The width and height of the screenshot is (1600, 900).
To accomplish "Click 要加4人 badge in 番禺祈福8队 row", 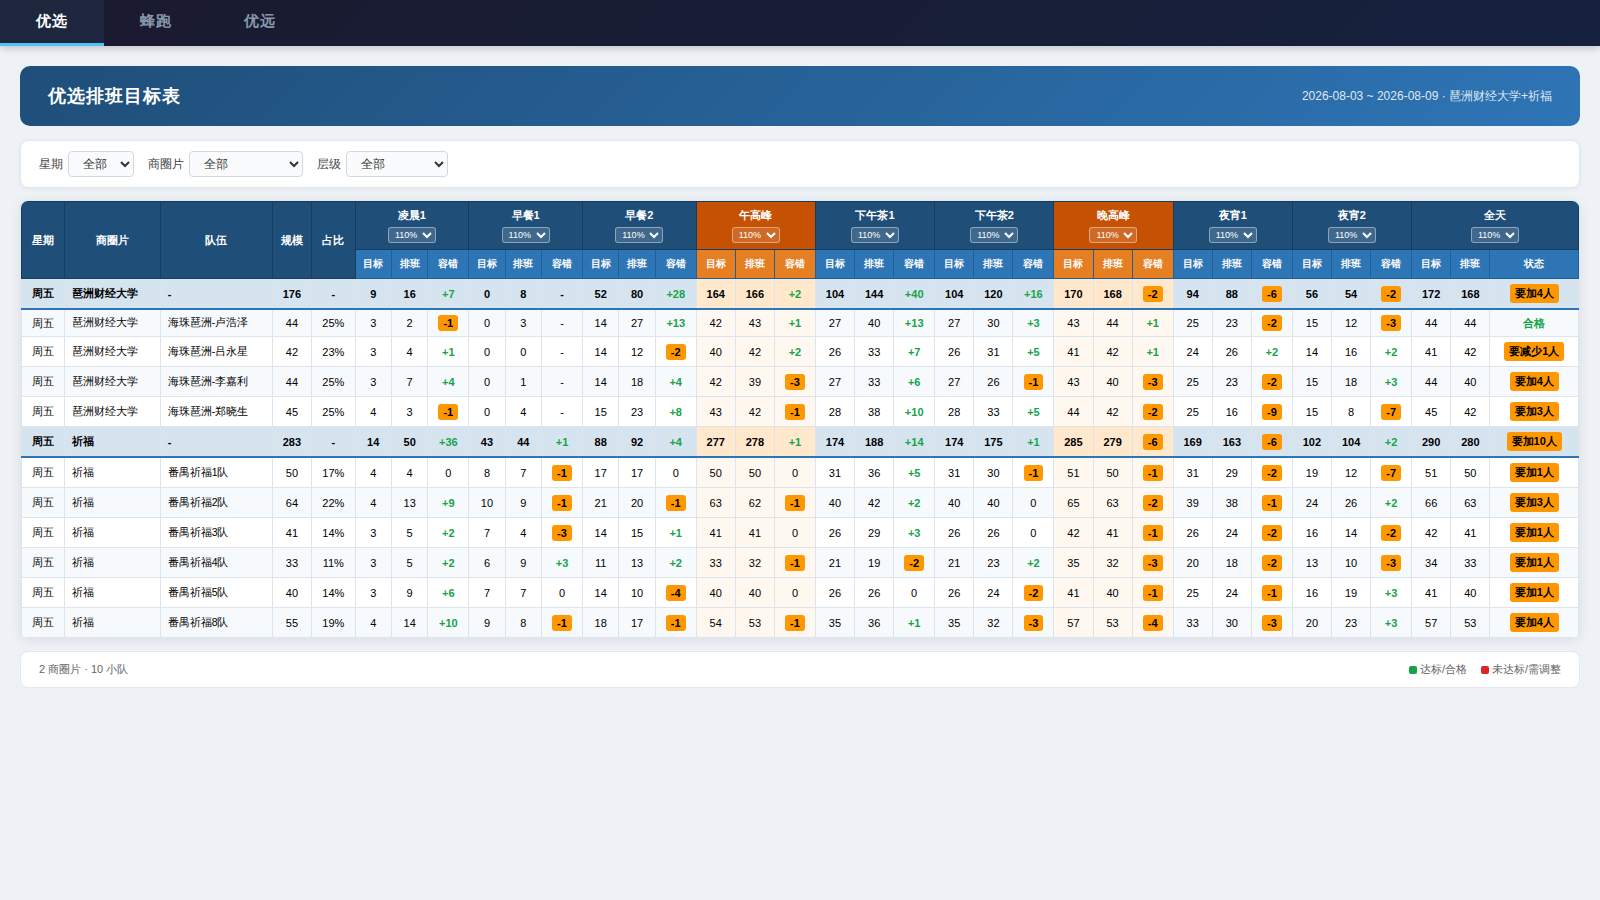I will click(x=1534, y=623).
